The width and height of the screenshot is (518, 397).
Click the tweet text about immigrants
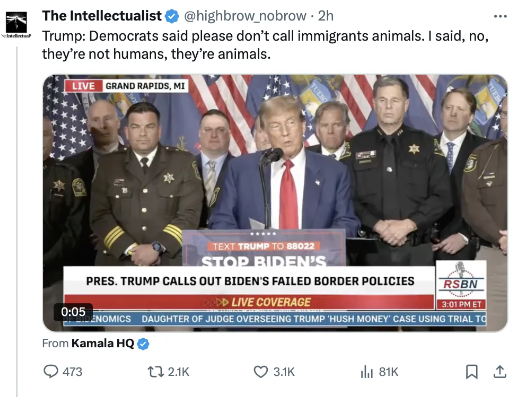265,45
